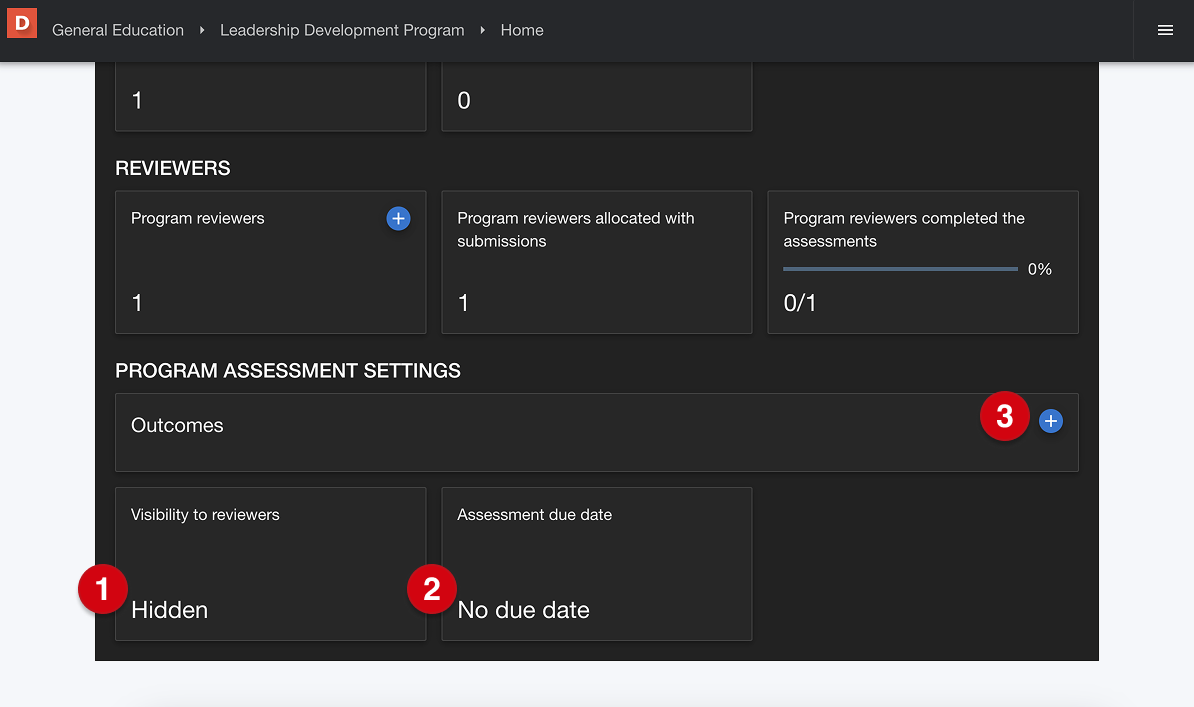Open Visibility to reviewers setting card

point(270,564)
